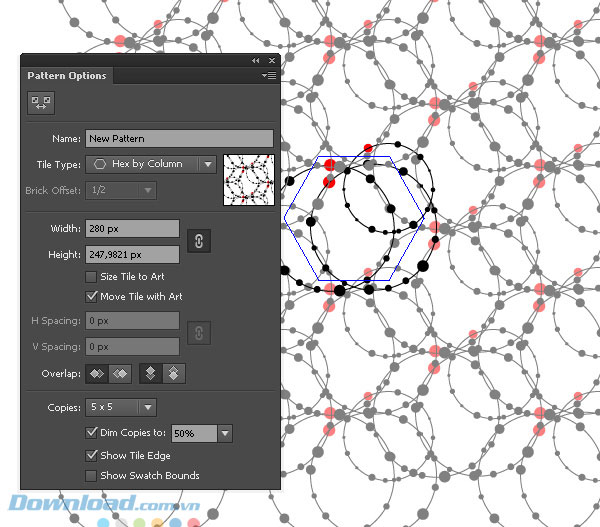Activate the Pattern Tile Tool icon
This screenshot has height=527, width=600.
(x=41, y=103)
